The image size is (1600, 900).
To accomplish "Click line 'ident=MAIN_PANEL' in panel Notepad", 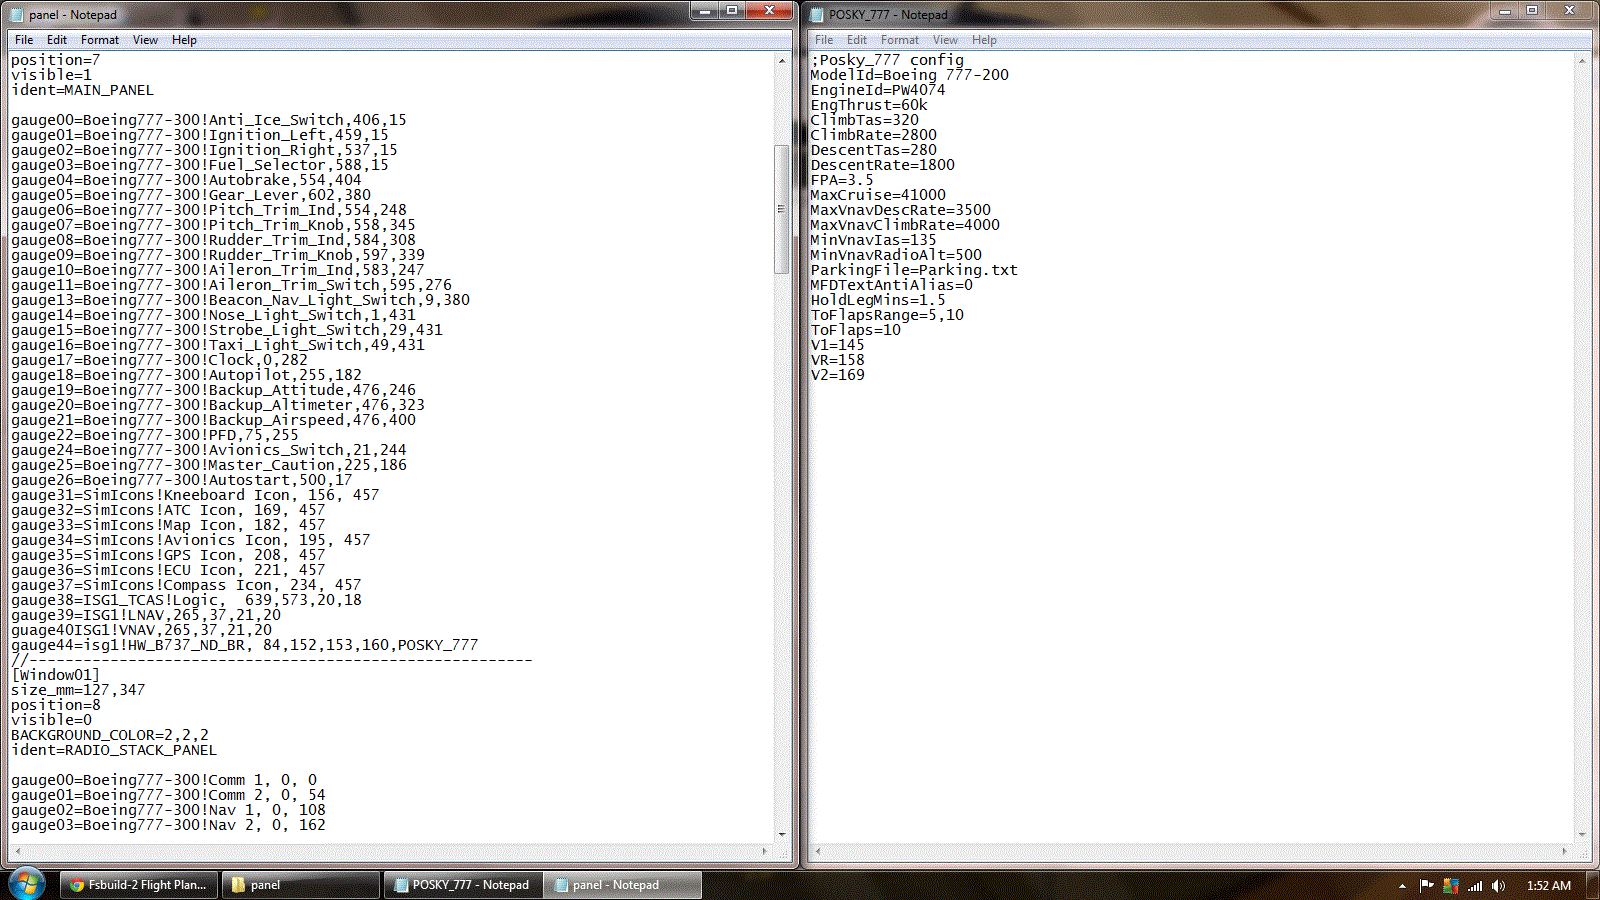I will pos(82,90).
